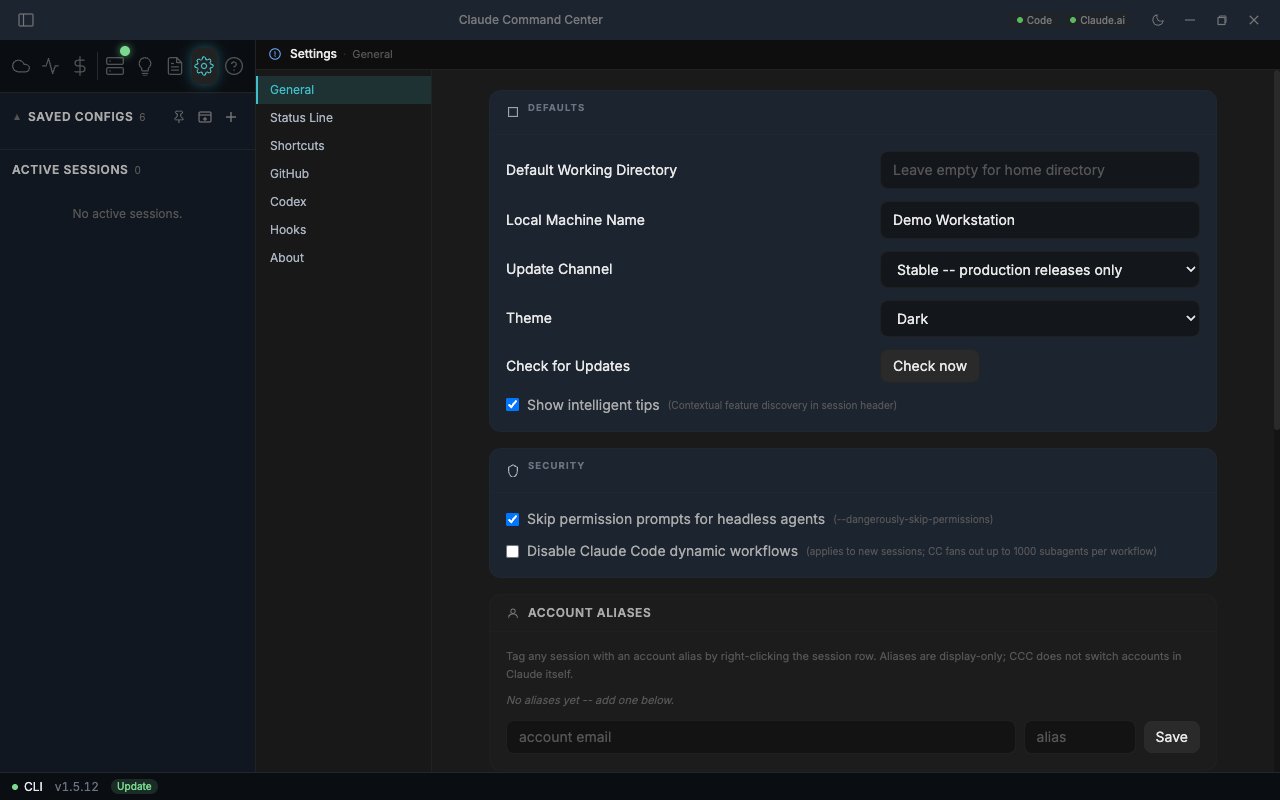The width and height of the screenshot is (1280, 800).
Task: Click the server stack icon
Action: click(x=115, y=66)
